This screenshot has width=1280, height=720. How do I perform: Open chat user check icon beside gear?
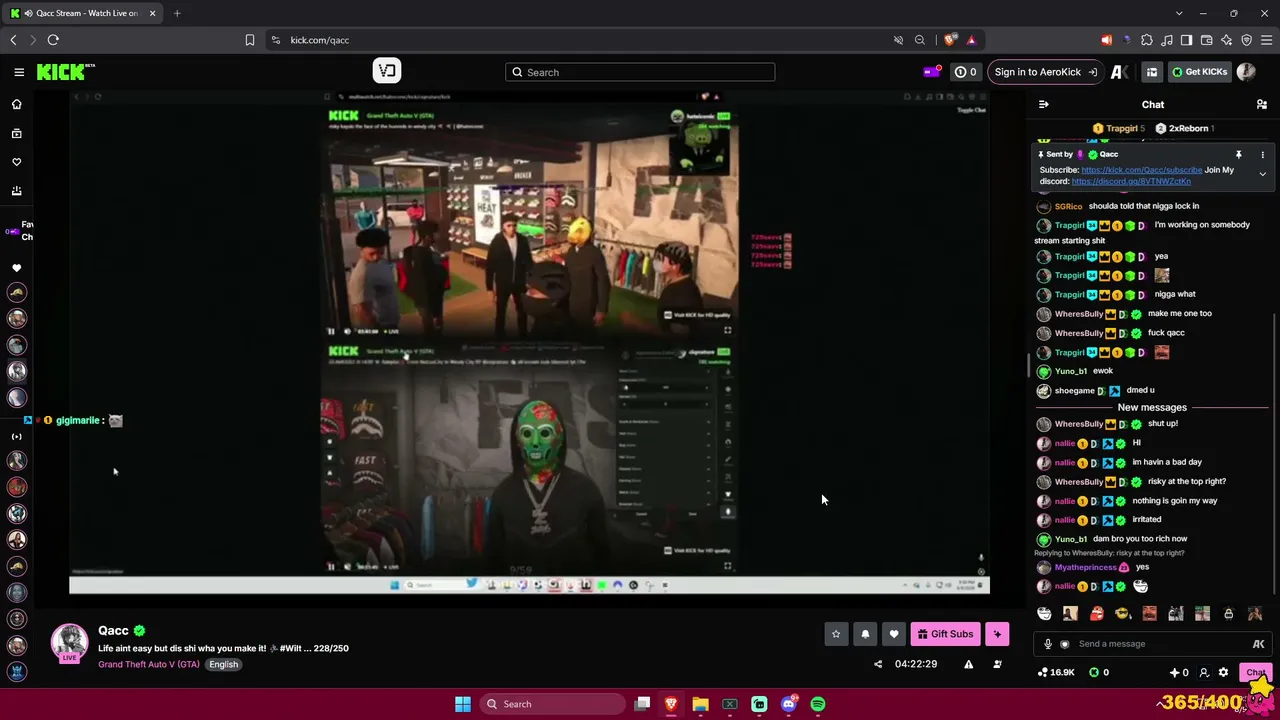coord(1204,673)
